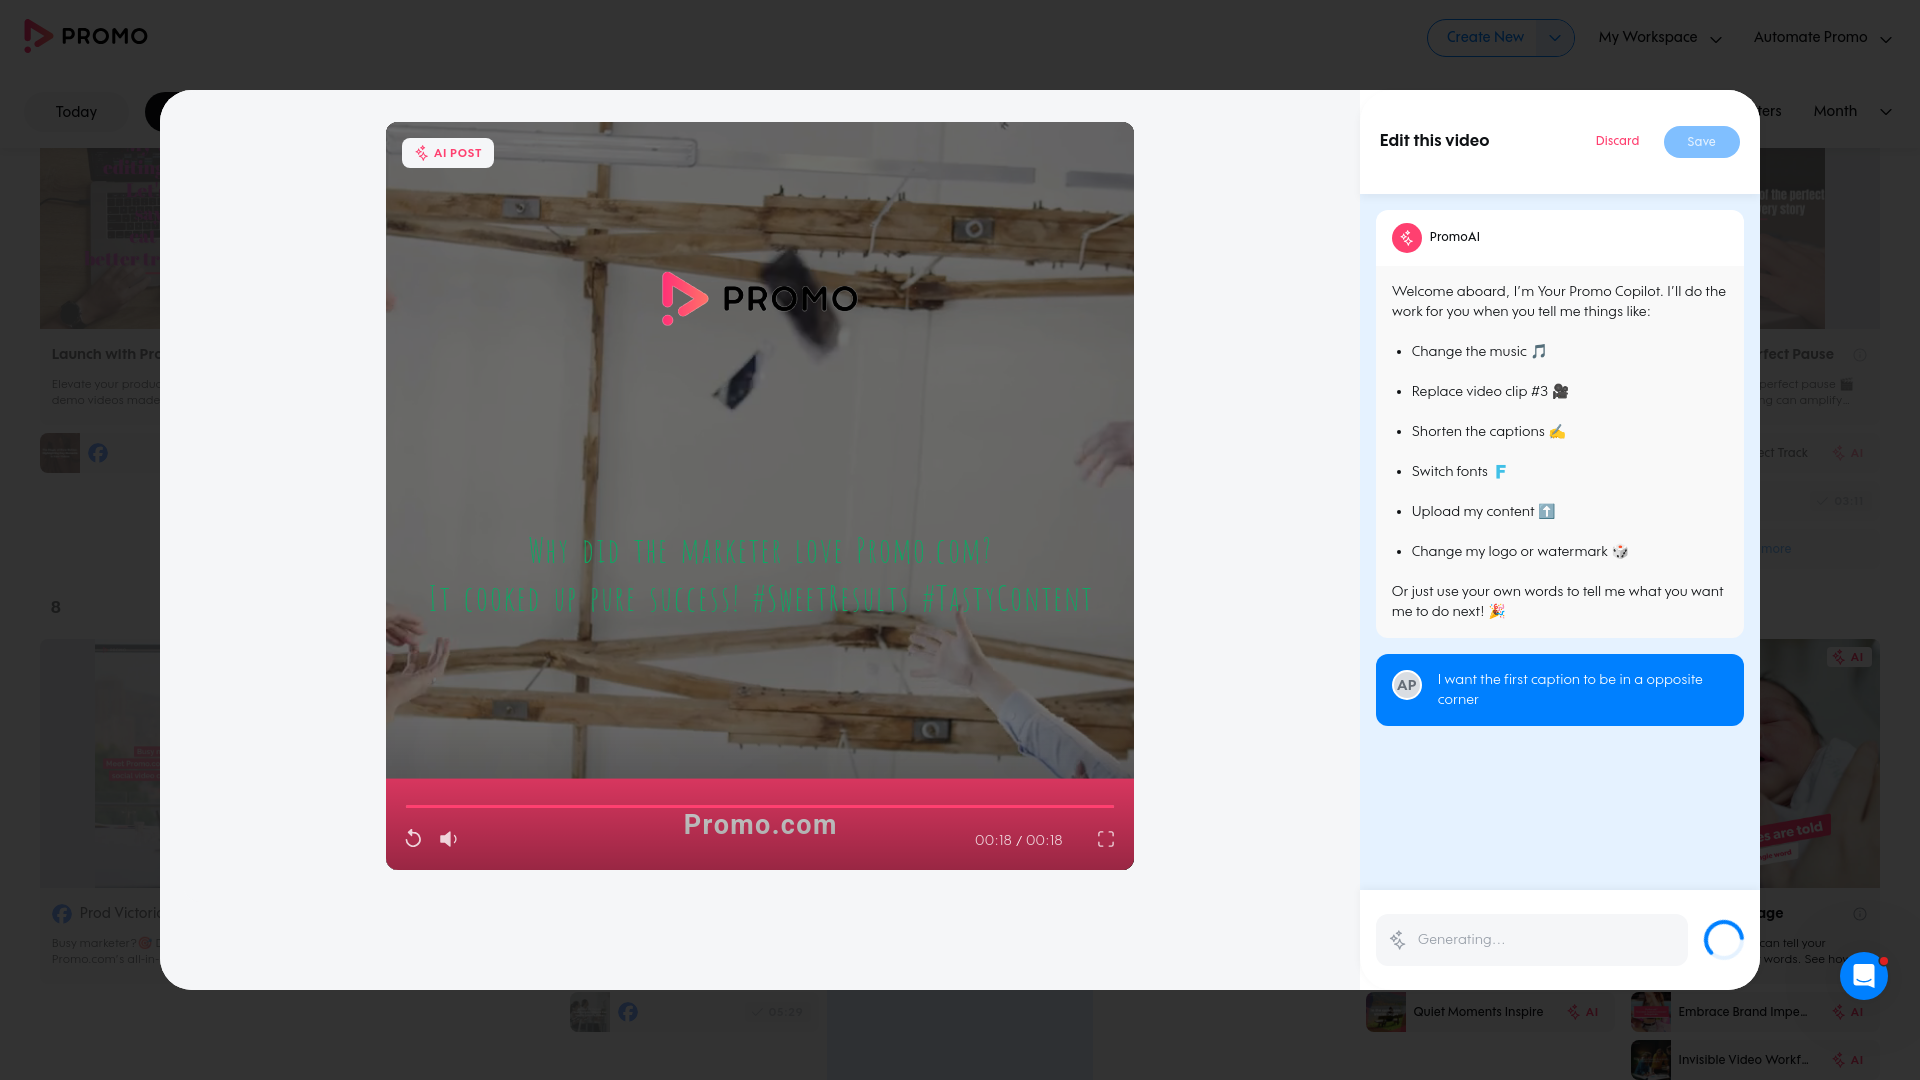Click 'Change my logo or watermark' text
The width and height of the screenshot is (1920, 1080).
pos(1520,552)
